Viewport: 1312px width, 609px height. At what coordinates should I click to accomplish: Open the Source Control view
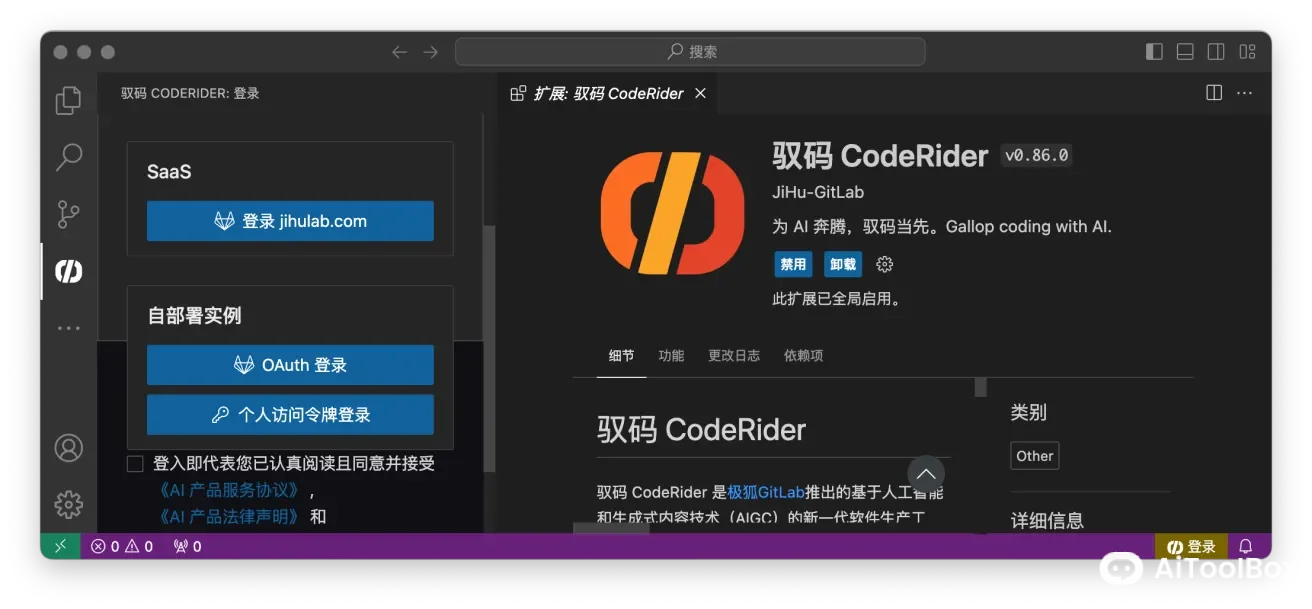(68, 214)
